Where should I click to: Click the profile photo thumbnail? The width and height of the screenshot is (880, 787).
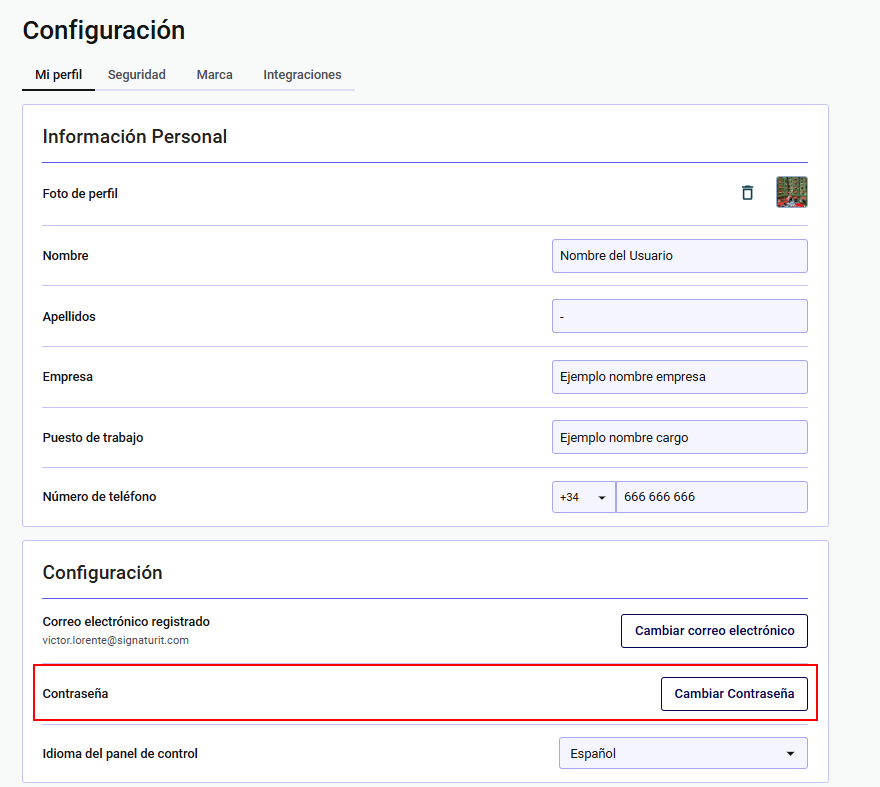coord(791,192)
